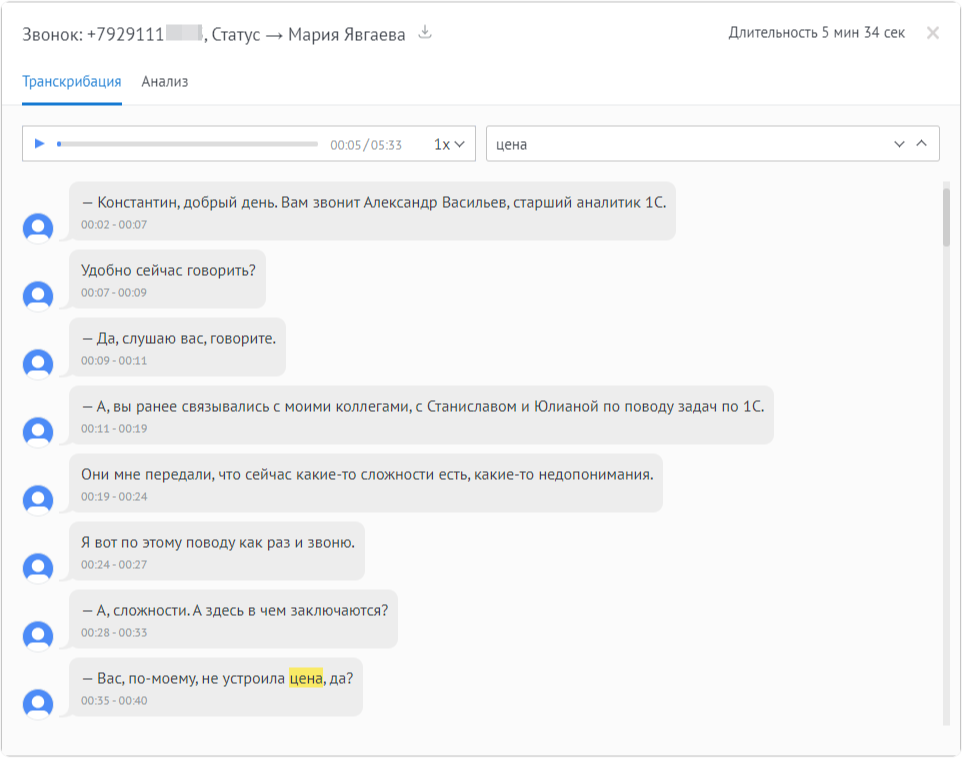Screen dimensions: 962x758
Task: Click timestamp 00:19 - 00:24
Action: pyautogui.click(x=114, y=497)
